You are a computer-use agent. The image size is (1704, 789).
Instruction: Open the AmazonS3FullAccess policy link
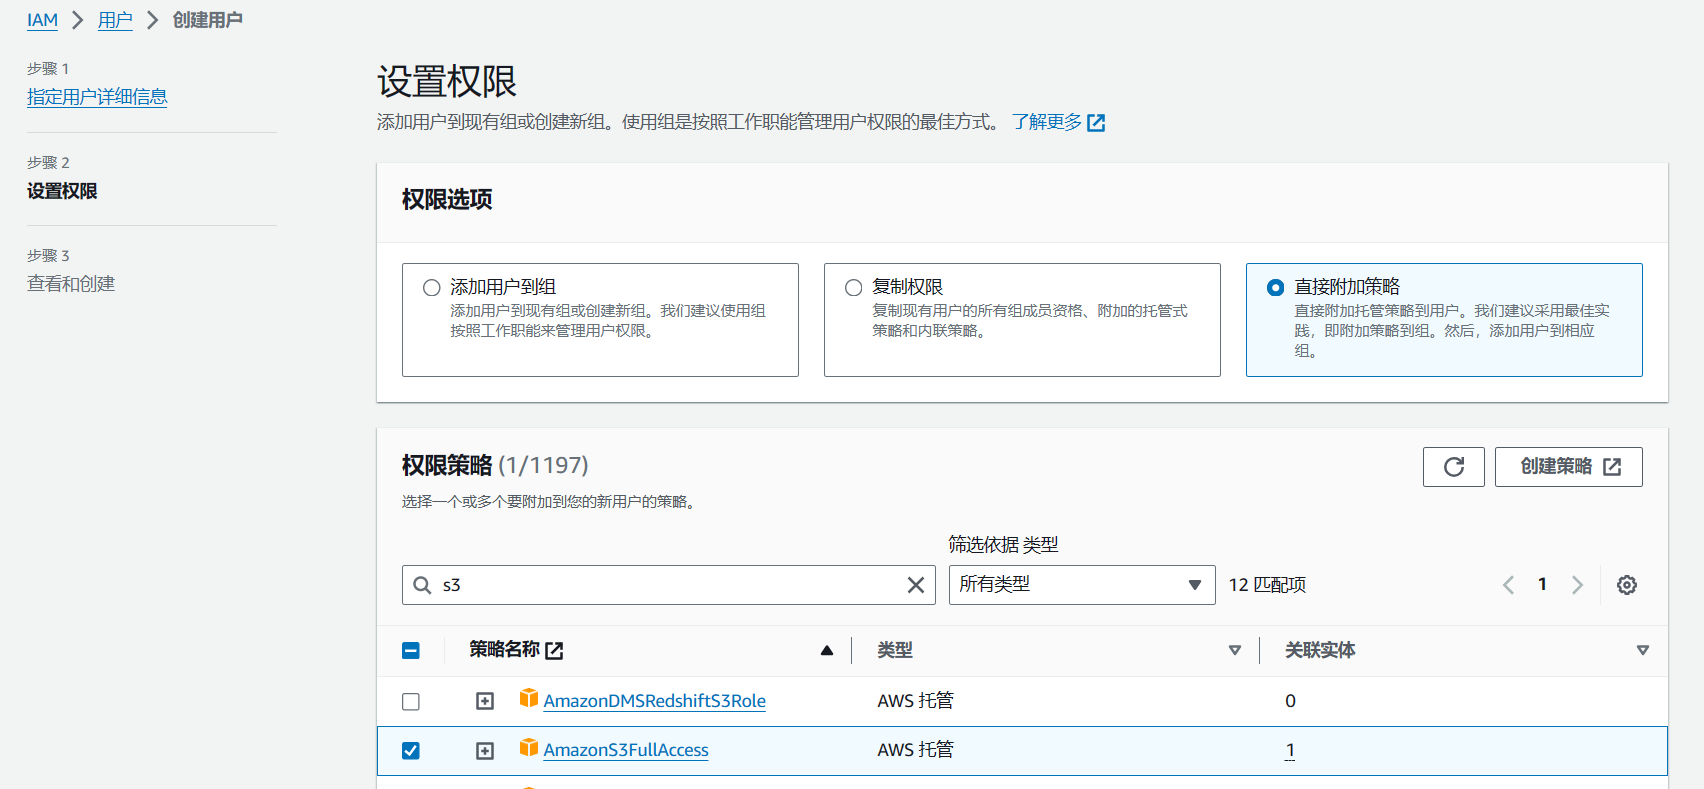(x=626, y=750)
